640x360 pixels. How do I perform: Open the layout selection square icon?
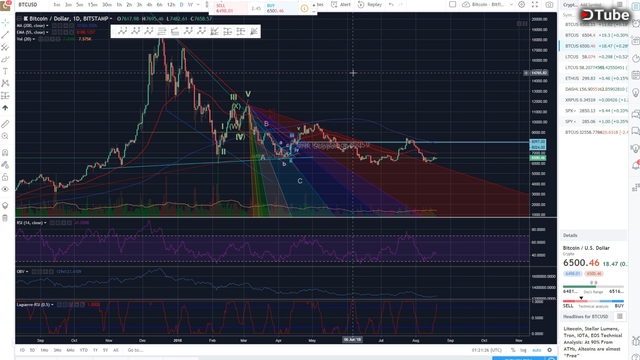click(x=452, y=4)
